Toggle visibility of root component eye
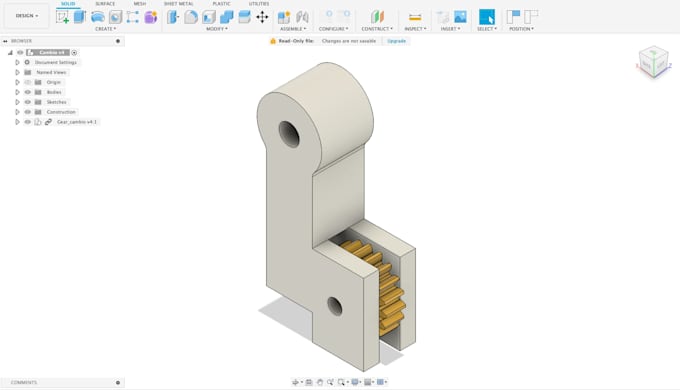The image size is (680, 390). click(20, 52)
